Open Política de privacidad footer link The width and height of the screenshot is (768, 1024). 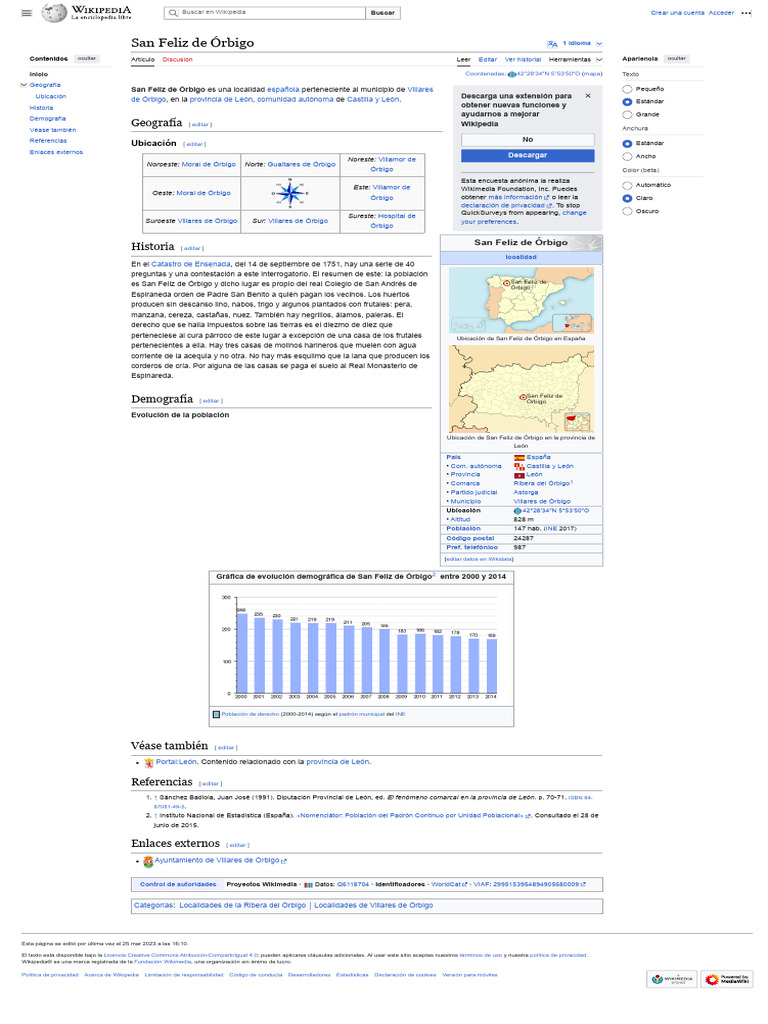pyautogui.click(x=50, y=975)
